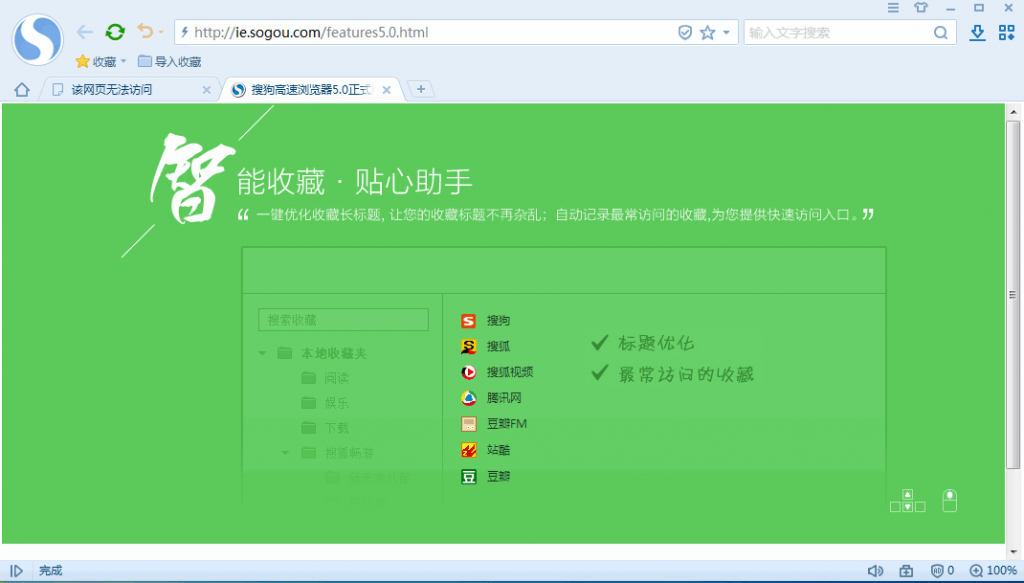Screen dimensions: 1024x583
Task: Expand the undo-close history dropdown arrow
Action: (161, 33)
